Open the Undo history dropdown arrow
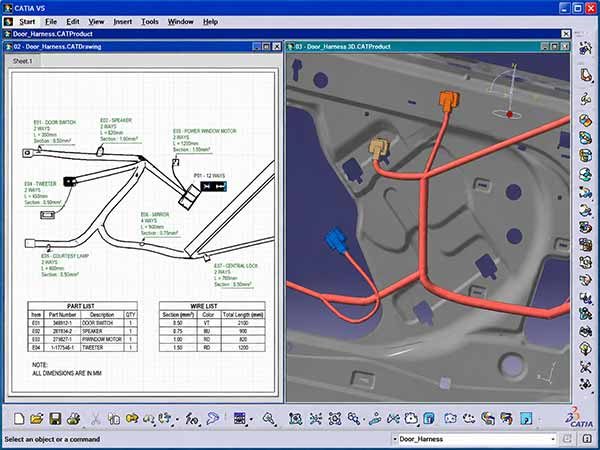600x450 pixels. coord(154,424)
